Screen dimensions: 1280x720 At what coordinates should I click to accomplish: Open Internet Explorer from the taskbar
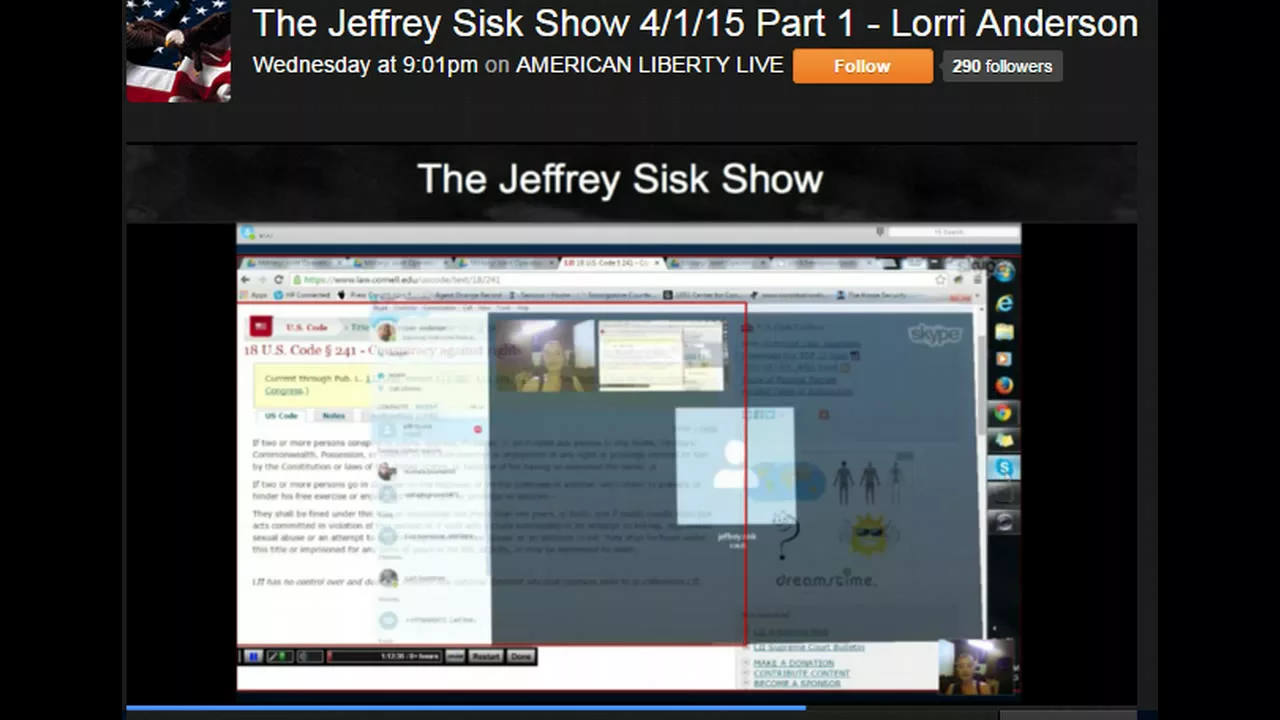coord(1004,303)
